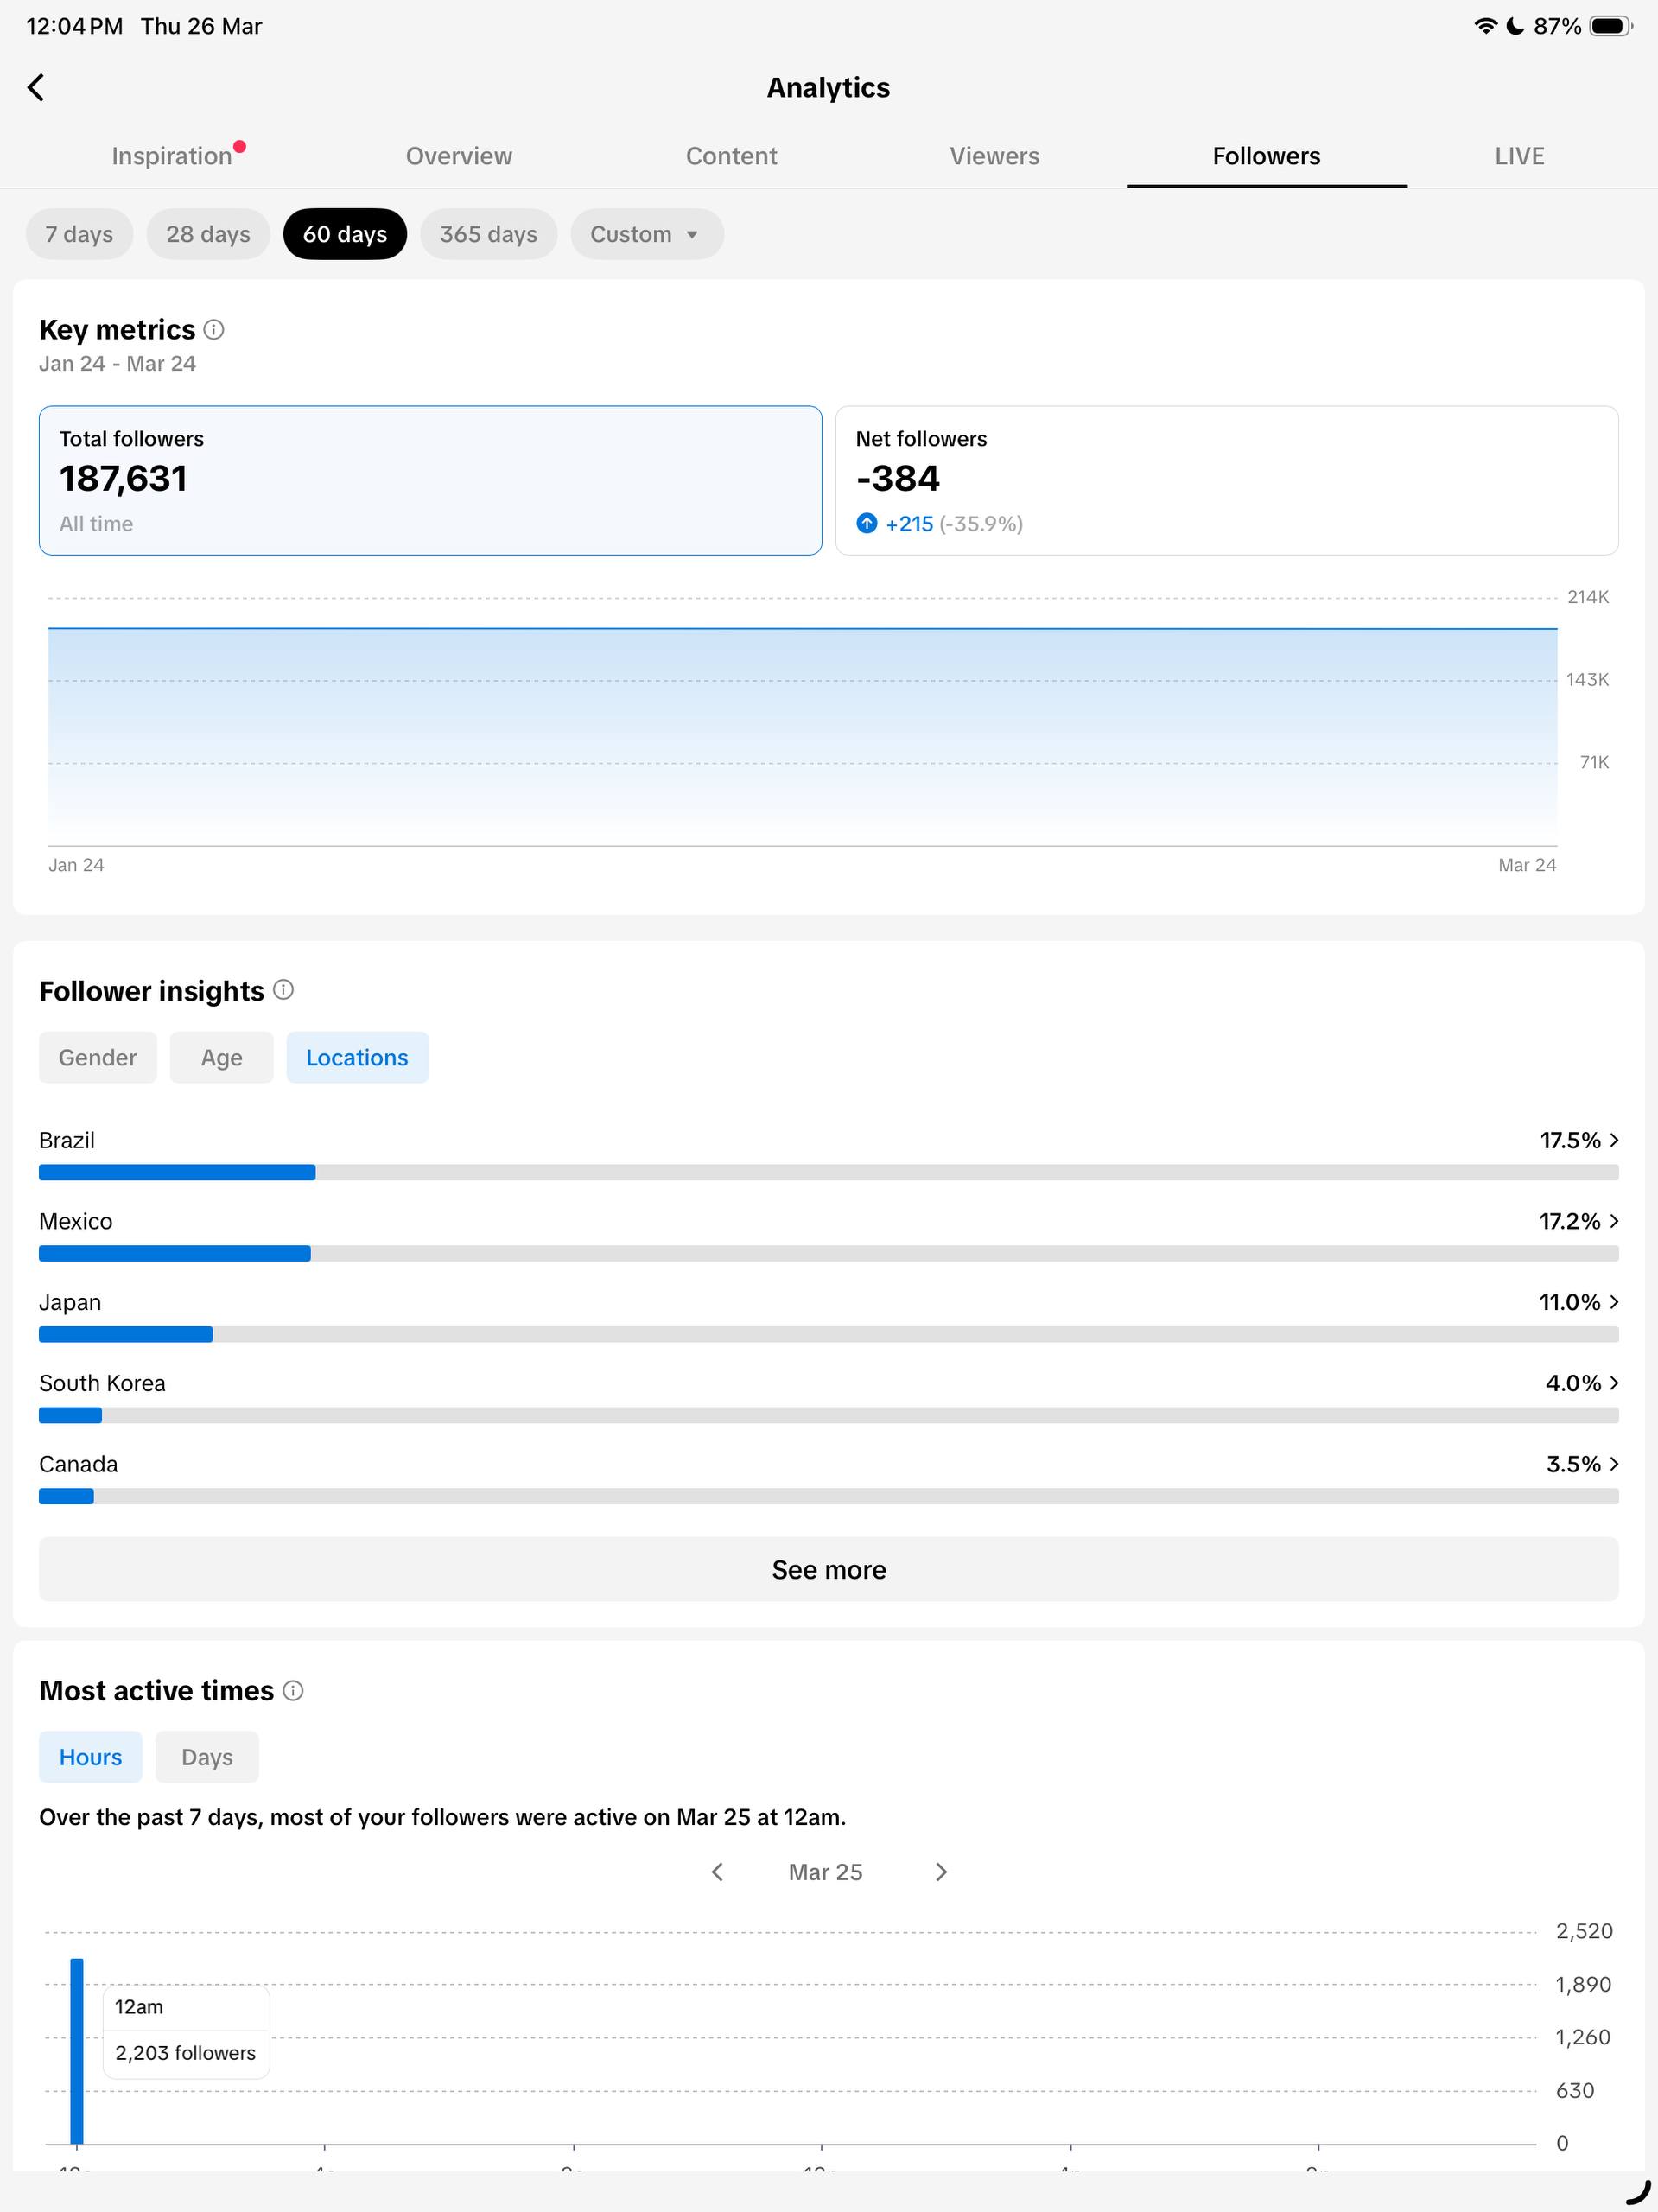Expand Brazil location details chevron
Screen dimensions: 1658x2212
pos(1613,1140)
